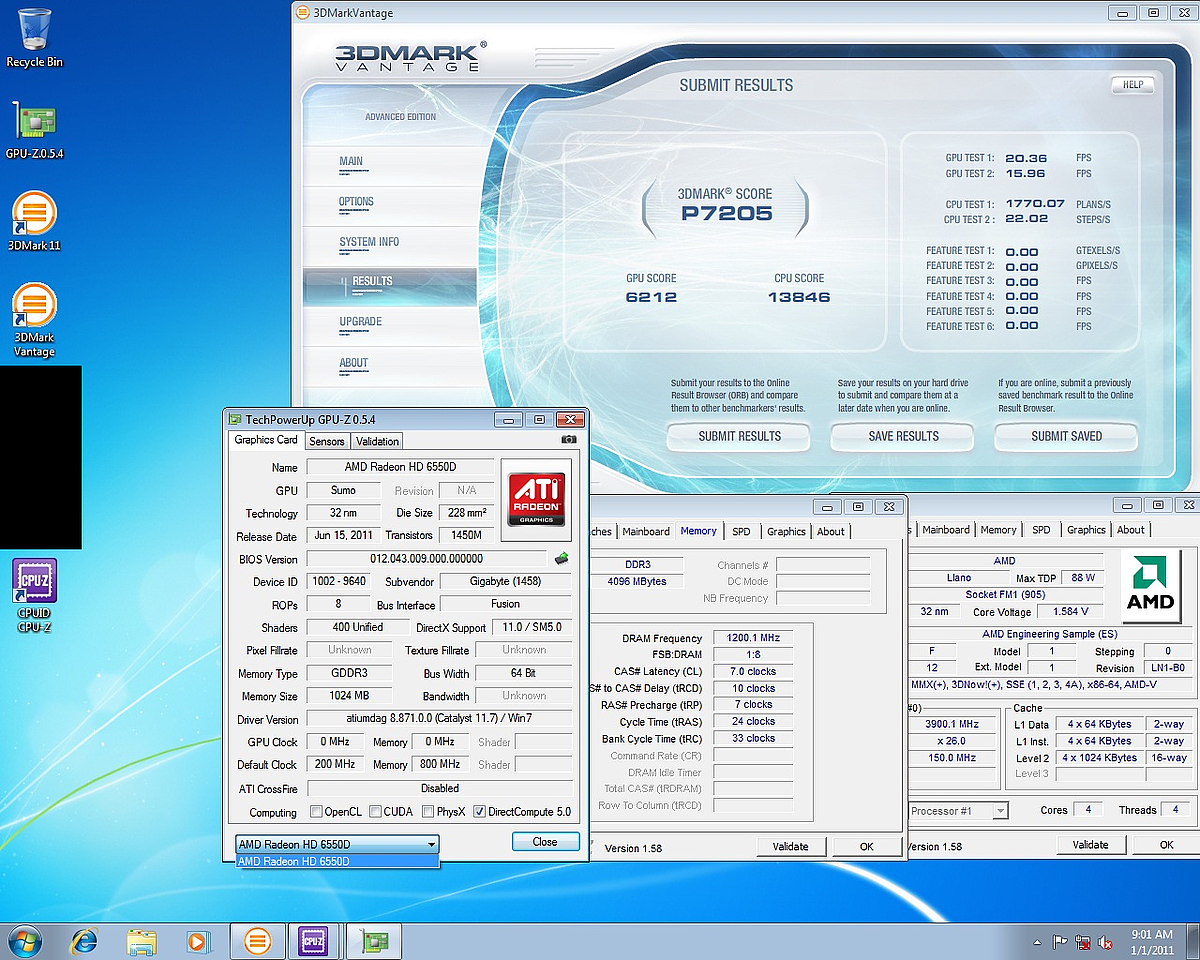Screen dimensions: 1200x960
Task: Open Graphics tab in the AMD-logo CPU-Z window
Action: coord(1086,530)
